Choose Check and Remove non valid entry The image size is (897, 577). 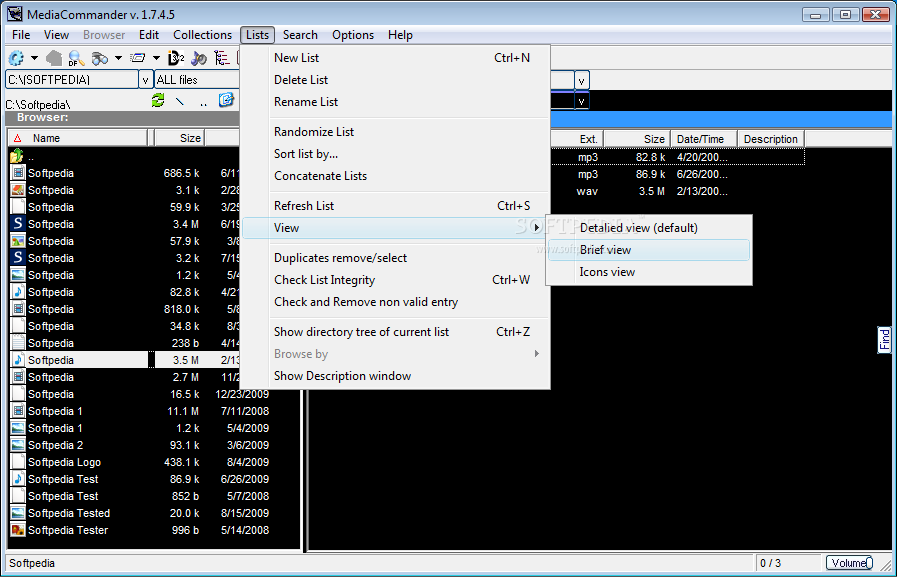click(395, 302)
